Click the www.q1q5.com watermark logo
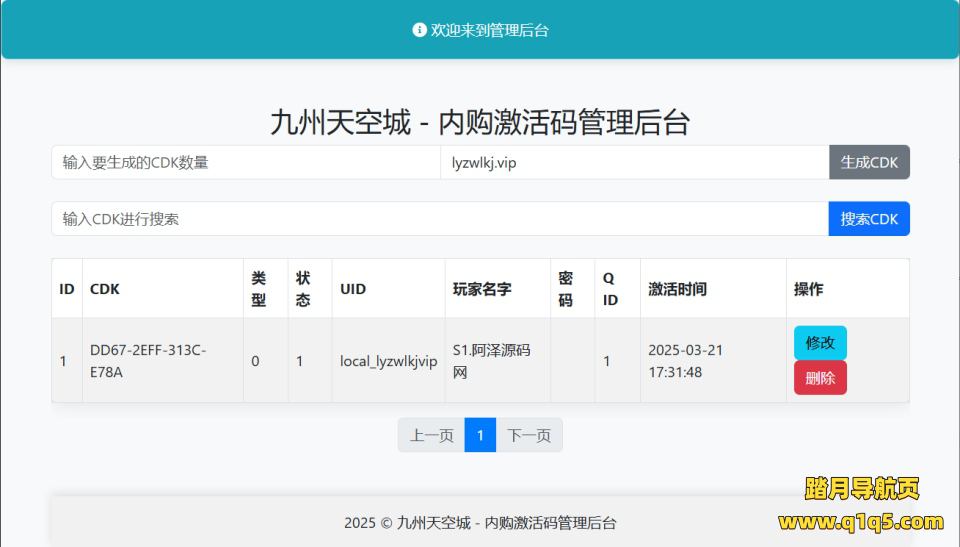 [861, 521]
